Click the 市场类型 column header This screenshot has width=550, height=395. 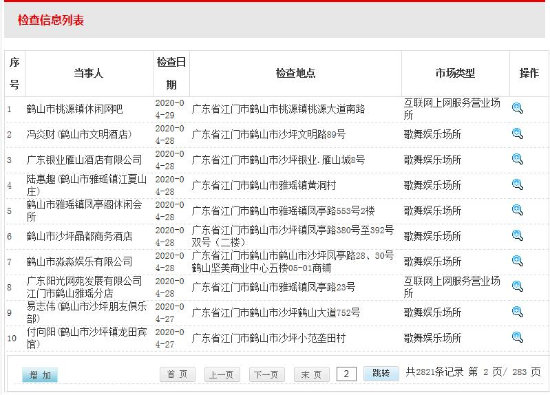pyautogui.click(x=455, y=73)
